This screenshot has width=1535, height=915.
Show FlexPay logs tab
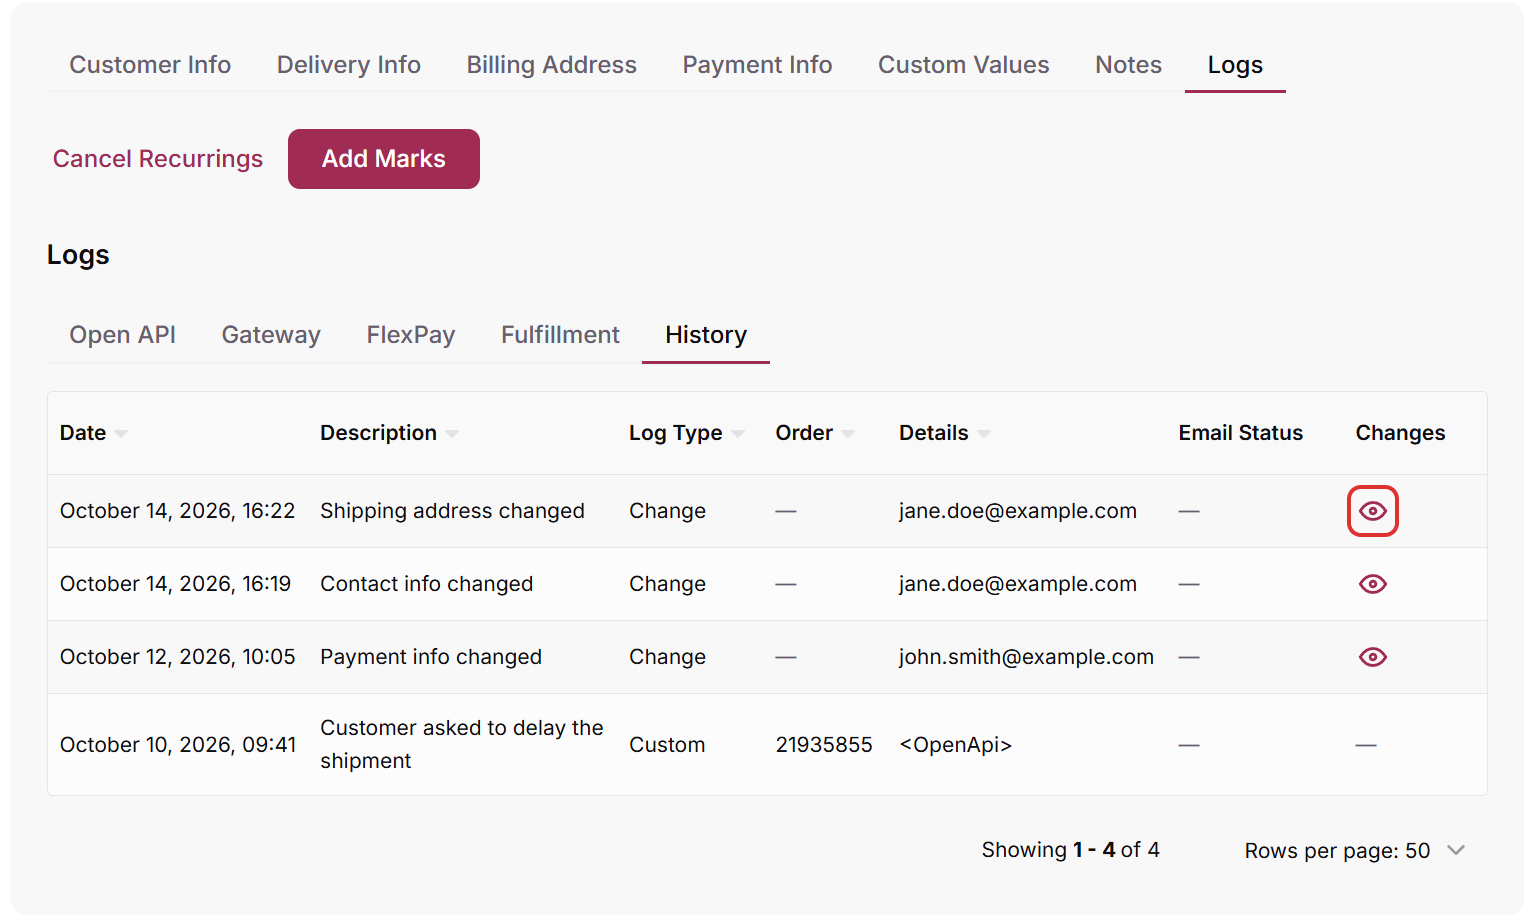pos(411,335)
